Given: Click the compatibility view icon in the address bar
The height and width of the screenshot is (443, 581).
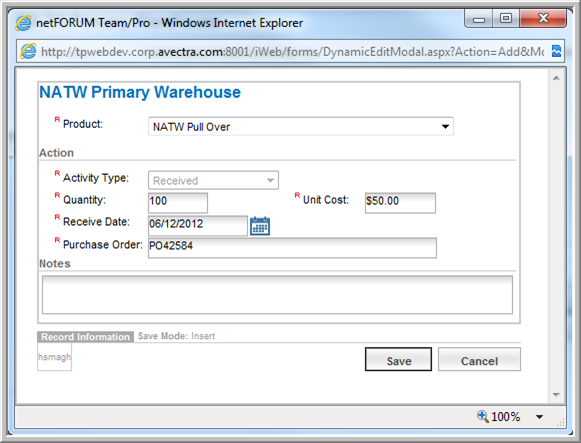Looking at the screenshot, I should tap(556, 51).
